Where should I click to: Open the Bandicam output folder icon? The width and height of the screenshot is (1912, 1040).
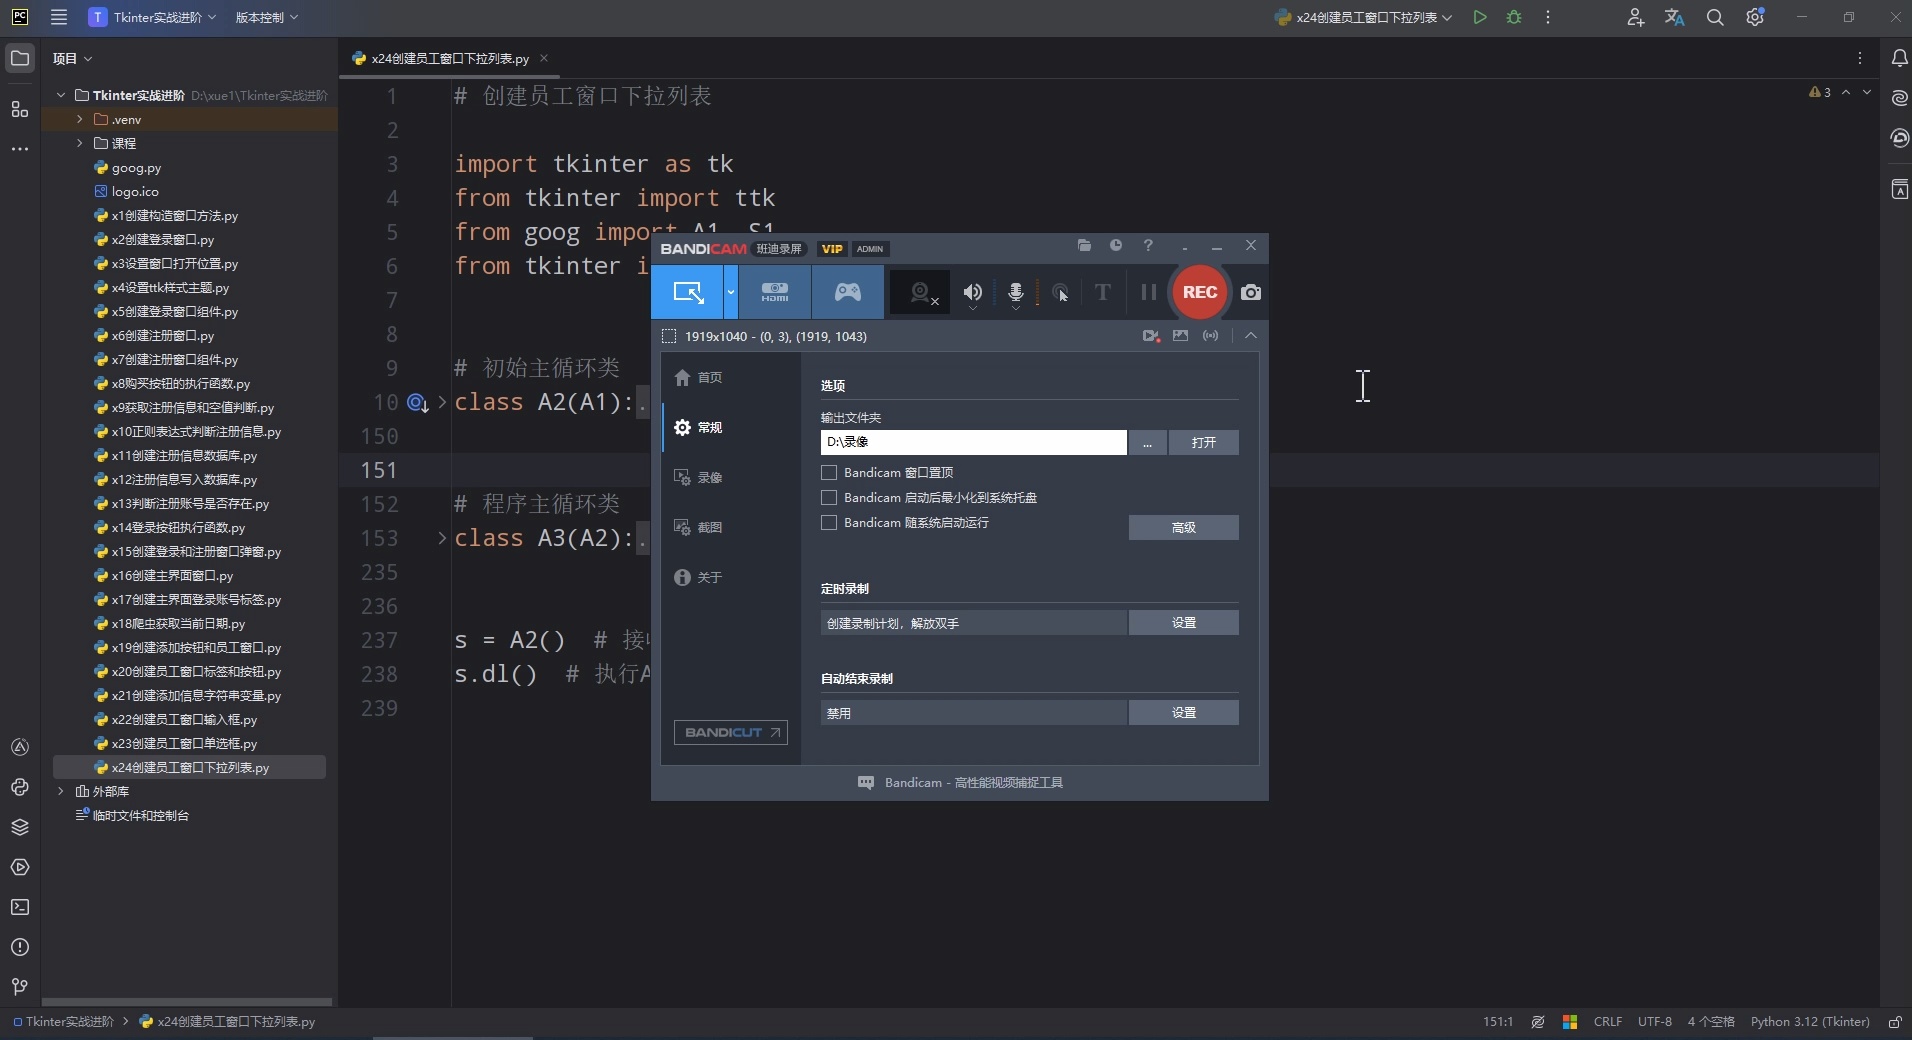tap(1084, 245)
